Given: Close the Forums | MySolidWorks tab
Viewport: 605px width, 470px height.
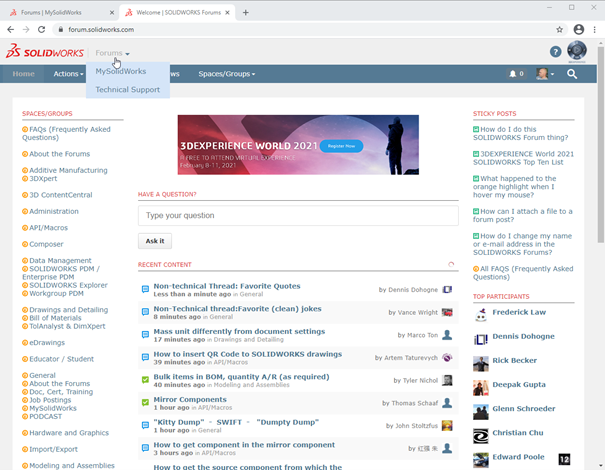Looking at the screenshot, I should pos(112,13).
